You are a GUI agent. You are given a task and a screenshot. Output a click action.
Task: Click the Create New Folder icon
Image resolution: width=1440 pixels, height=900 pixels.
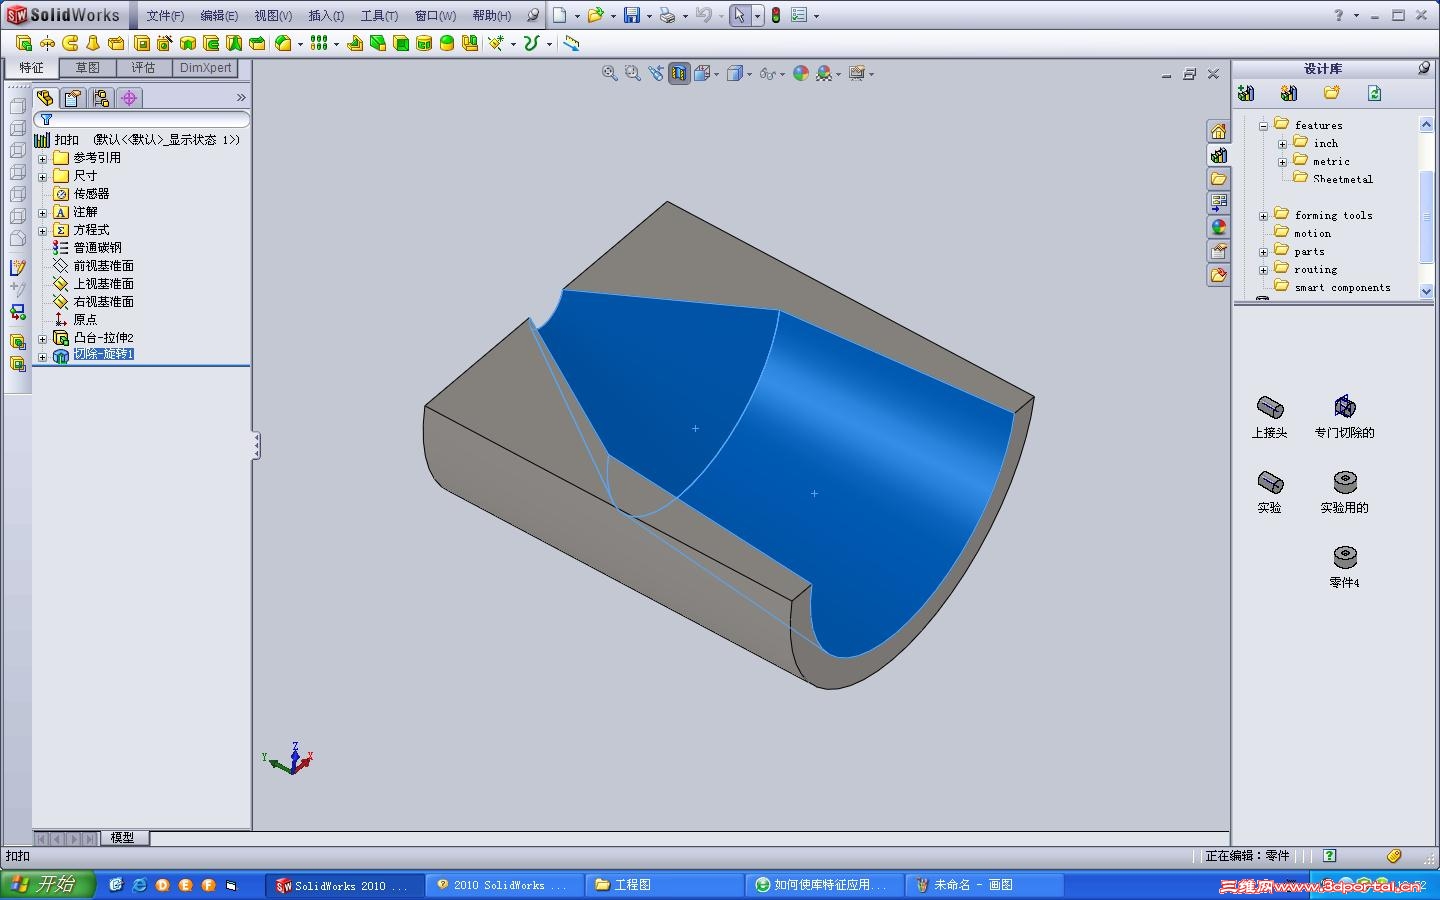tap(1332, 93)
